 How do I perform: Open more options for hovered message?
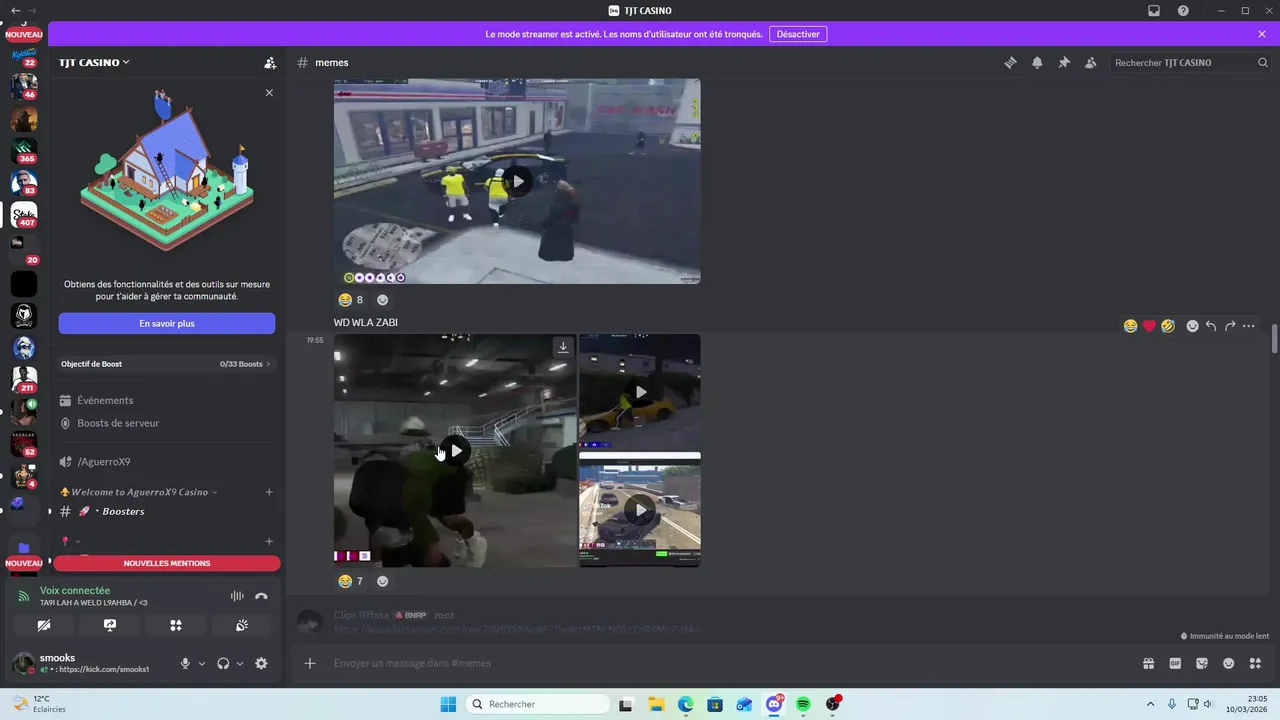1249,326
